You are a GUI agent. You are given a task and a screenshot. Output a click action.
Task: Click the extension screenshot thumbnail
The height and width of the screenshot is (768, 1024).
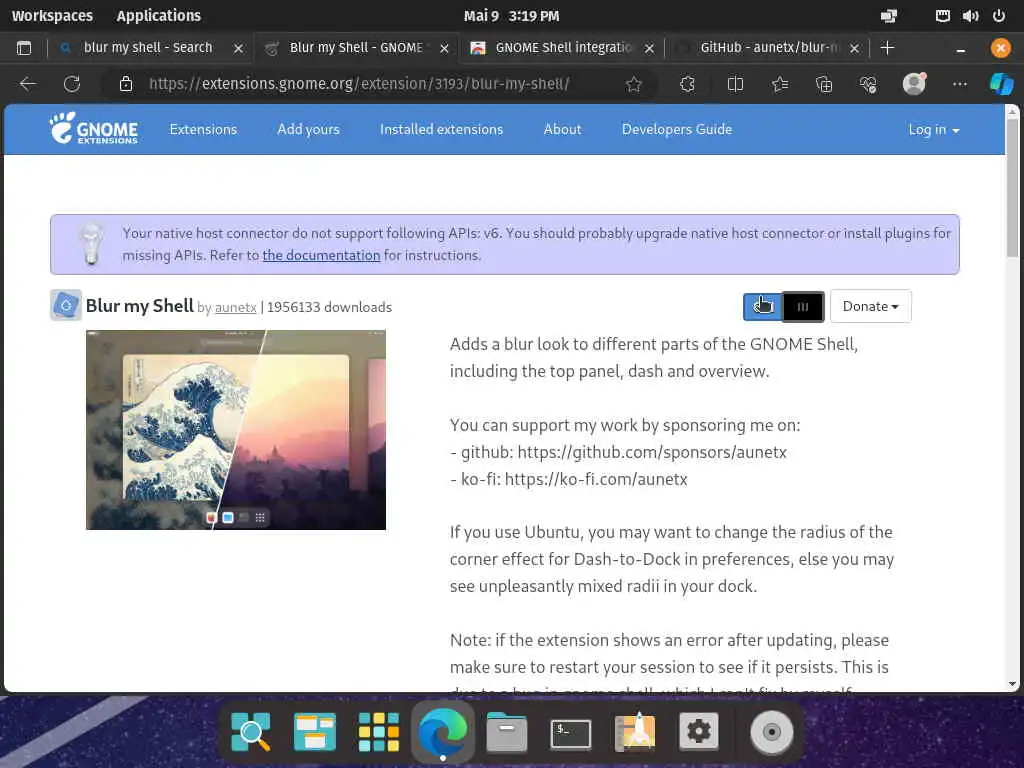[x=236, y=430]
